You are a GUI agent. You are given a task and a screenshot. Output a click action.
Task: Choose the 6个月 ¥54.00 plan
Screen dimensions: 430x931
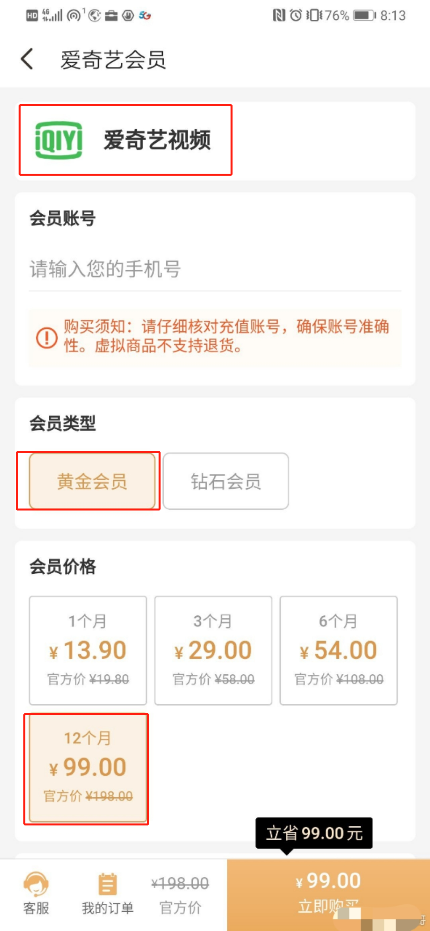pos(339,651)
